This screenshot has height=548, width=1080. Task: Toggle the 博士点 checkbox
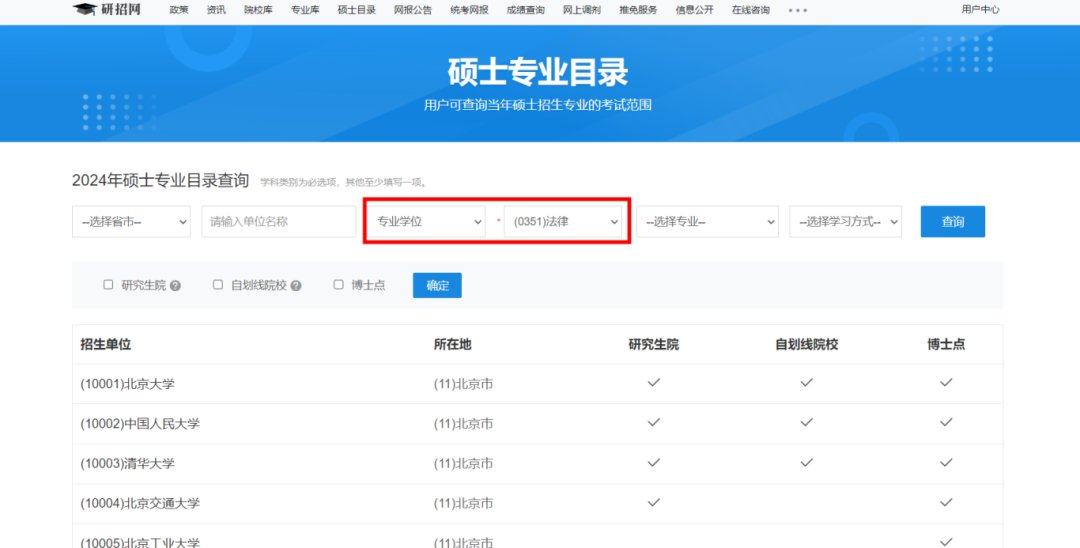[x=338, y=285]
